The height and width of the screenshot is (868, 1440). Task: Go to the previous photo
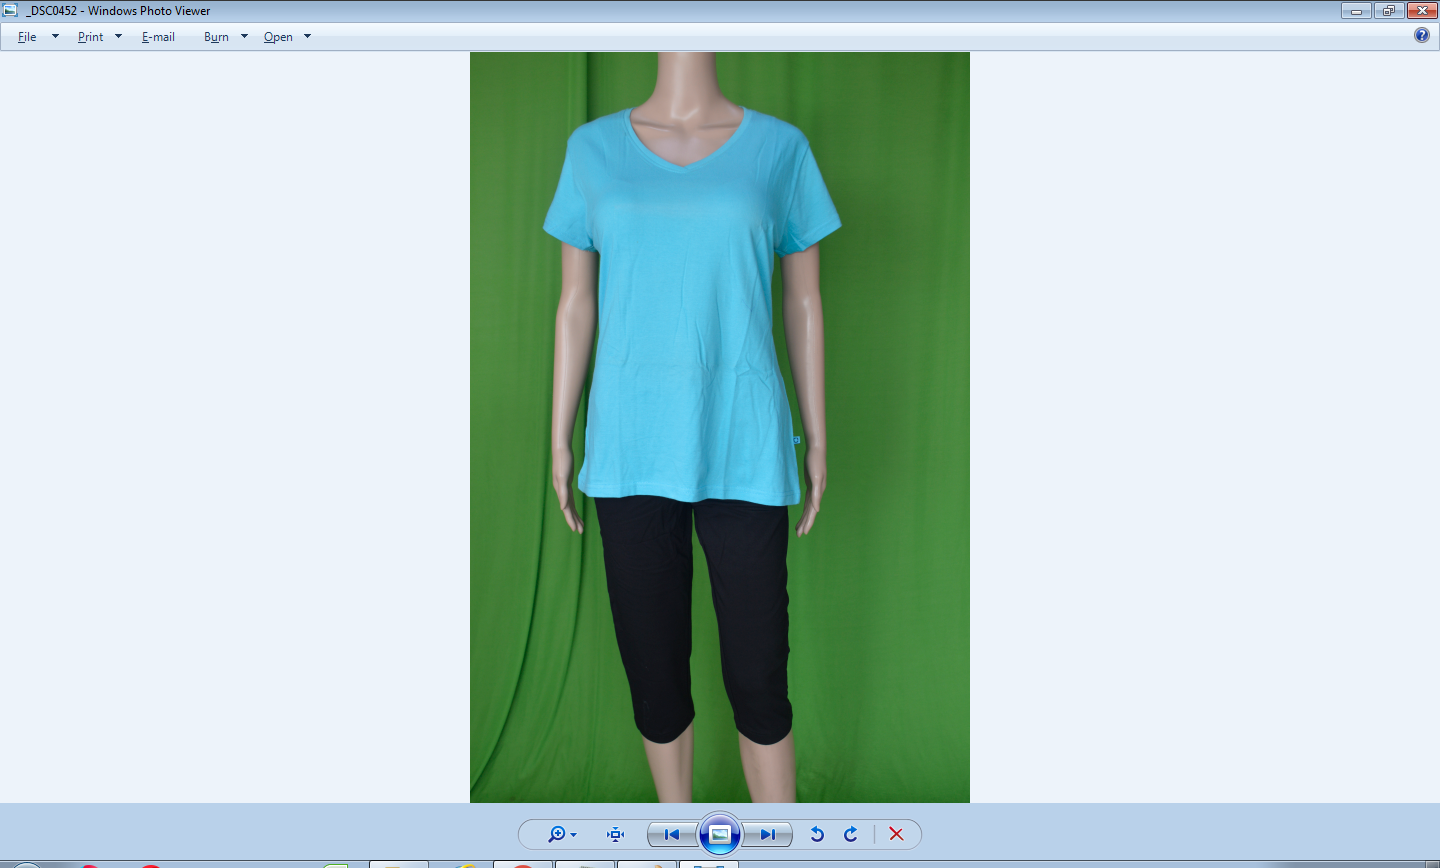[672, 834]
